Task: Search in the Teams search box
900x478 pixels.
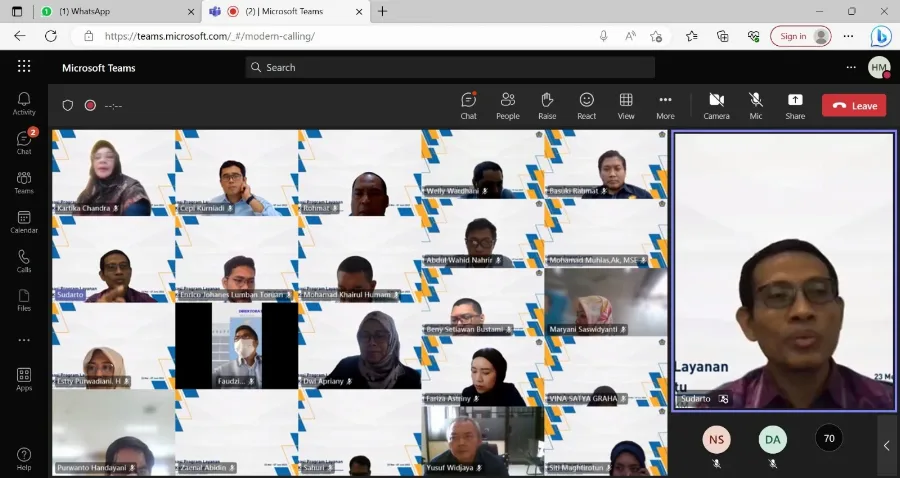Action: [450, 67]
